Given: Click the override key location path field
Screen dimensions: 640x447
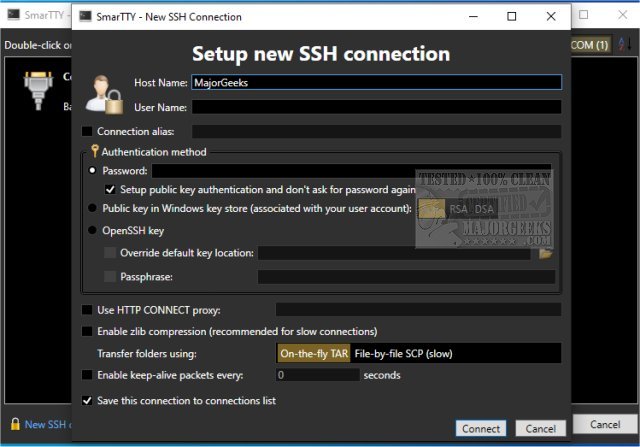Looking at the screenshot, I should pos(394,253).
